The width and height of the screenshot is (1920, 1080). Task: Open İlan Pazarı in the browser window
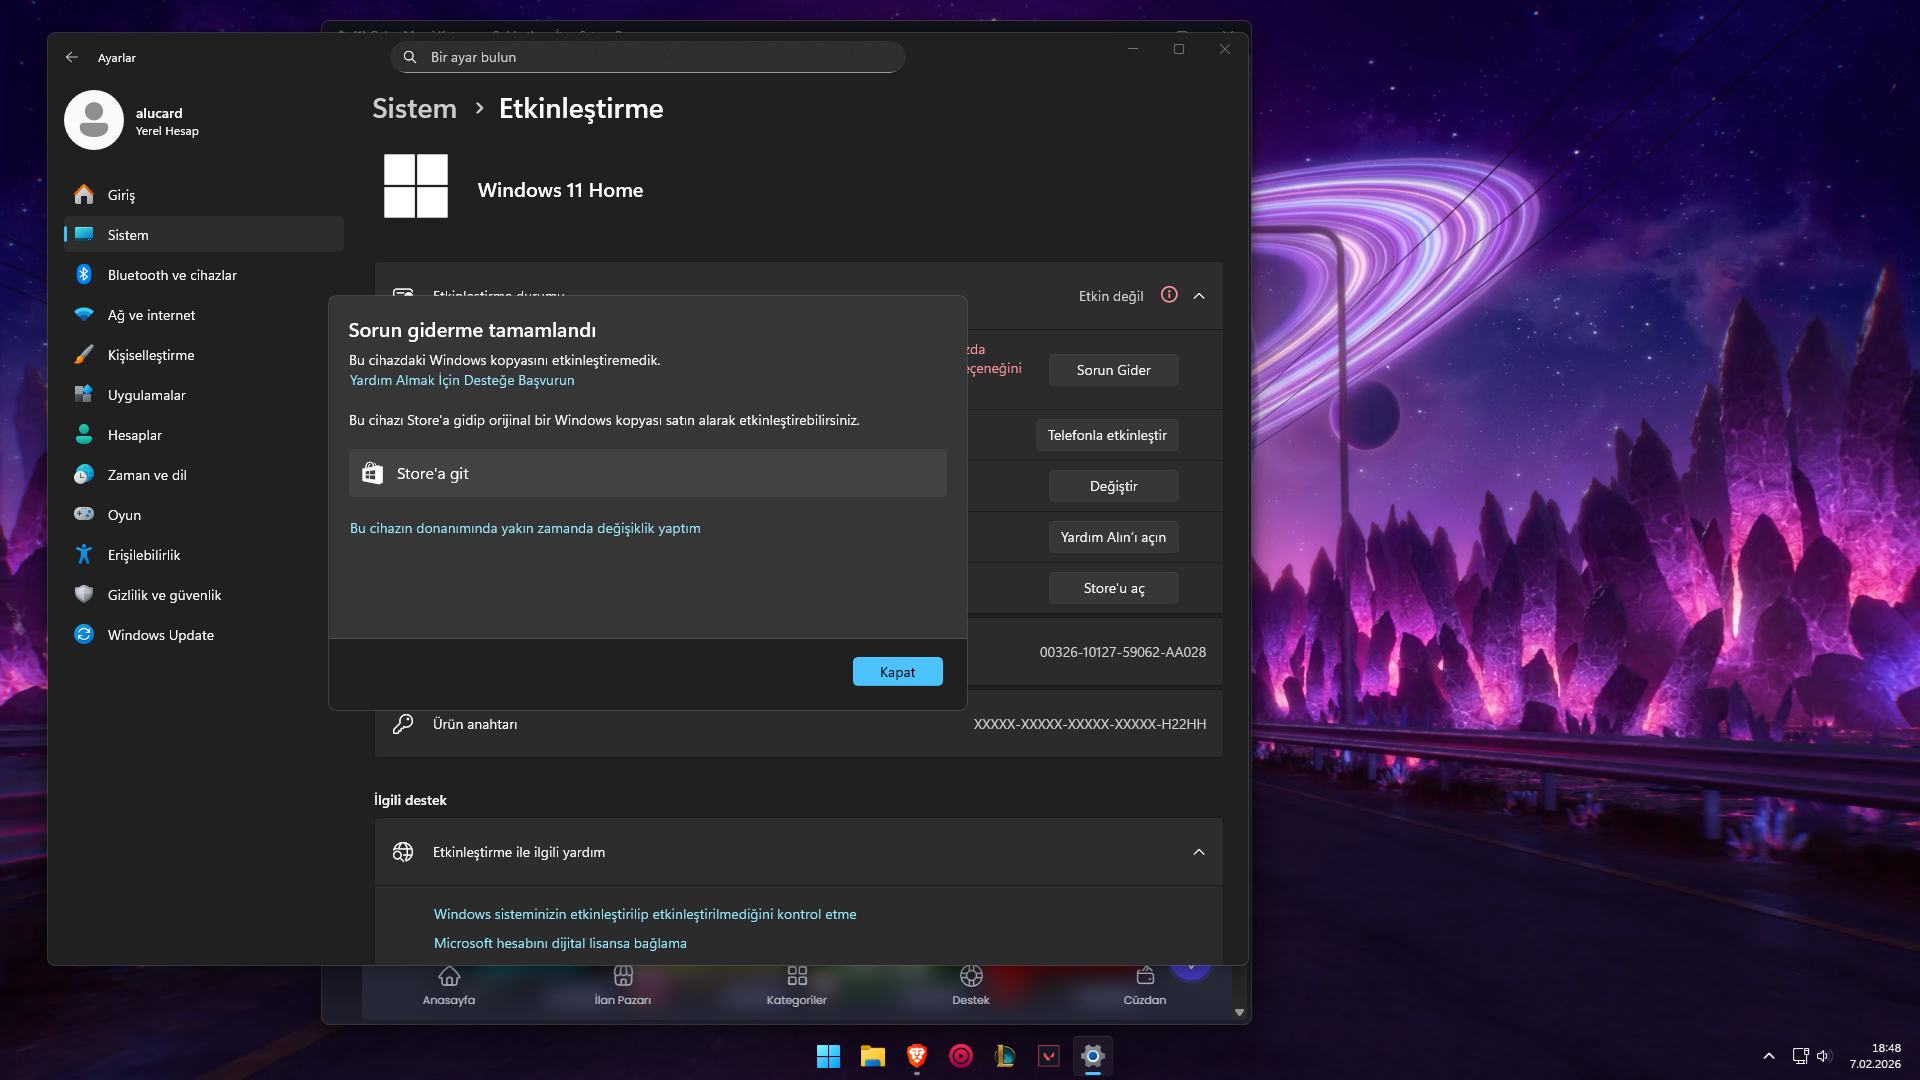pyautogui.click(x=623, y=985)
